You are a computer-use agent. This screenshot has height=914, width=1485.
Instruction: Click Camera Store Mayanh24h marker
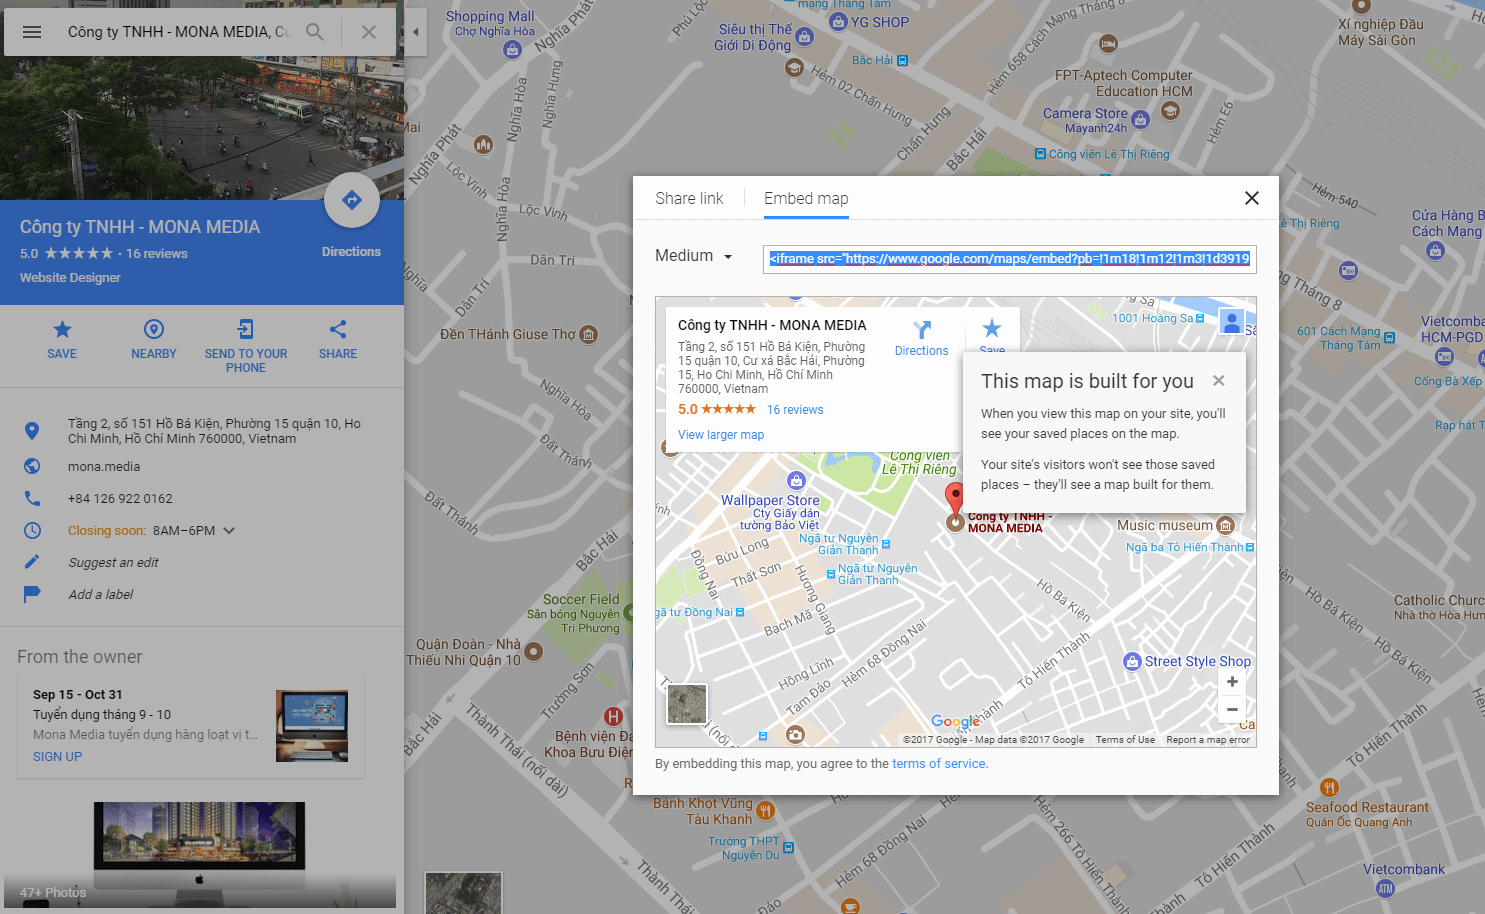[x=1141, y=120]
